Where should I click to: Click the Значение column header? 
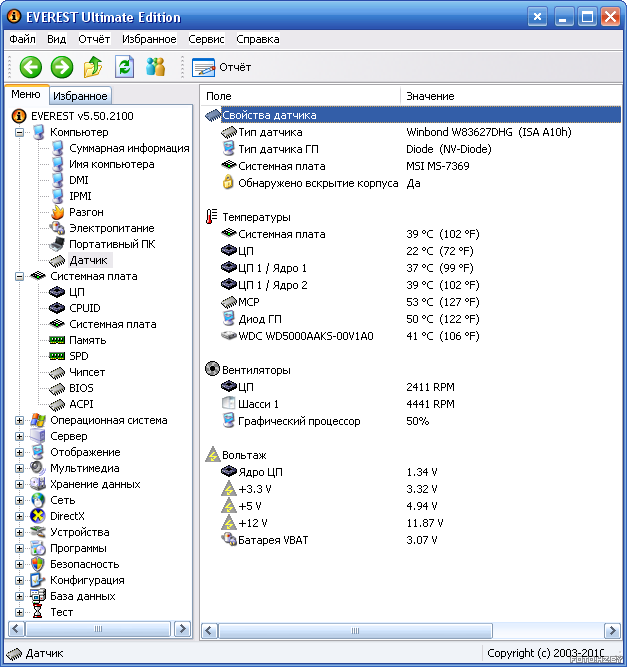(510, 96)
